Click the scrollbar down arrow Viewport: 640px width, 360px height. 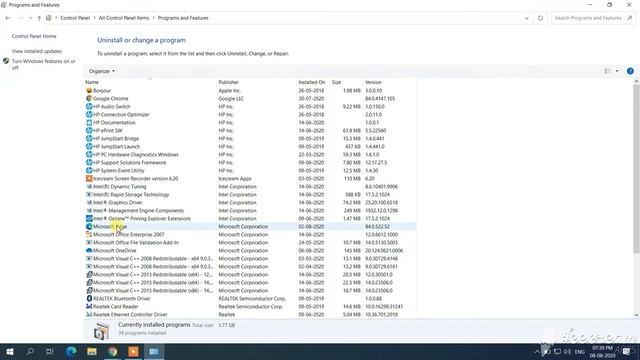[636, 315]
